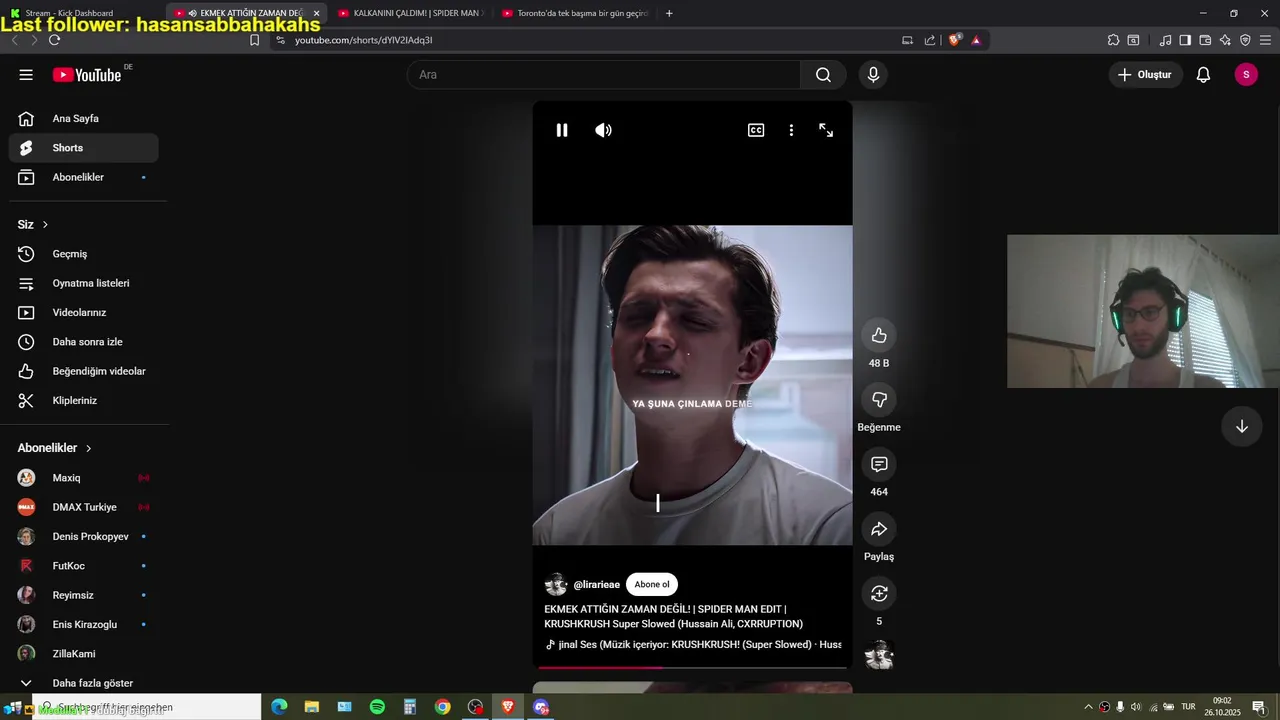The width and height of the screenshot is (1280, 720).
Task: Open the Short's three-dot options menu
Action: 791,130
